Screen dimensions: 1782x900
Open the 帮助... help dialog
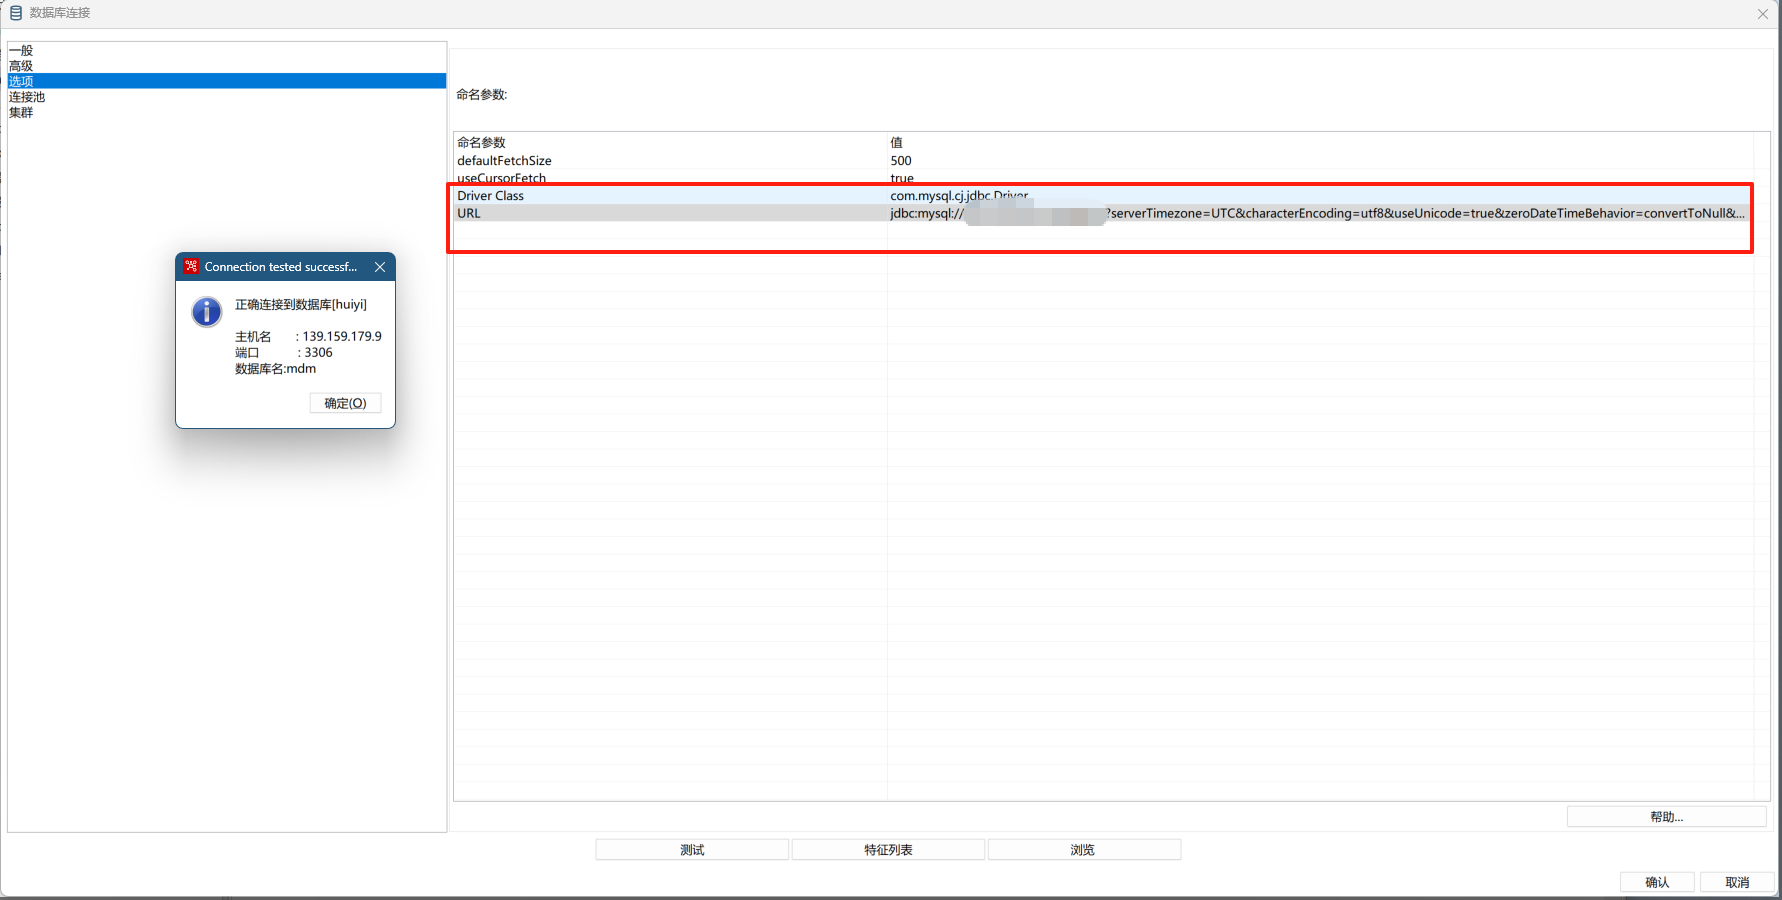tap(1666, 816)
